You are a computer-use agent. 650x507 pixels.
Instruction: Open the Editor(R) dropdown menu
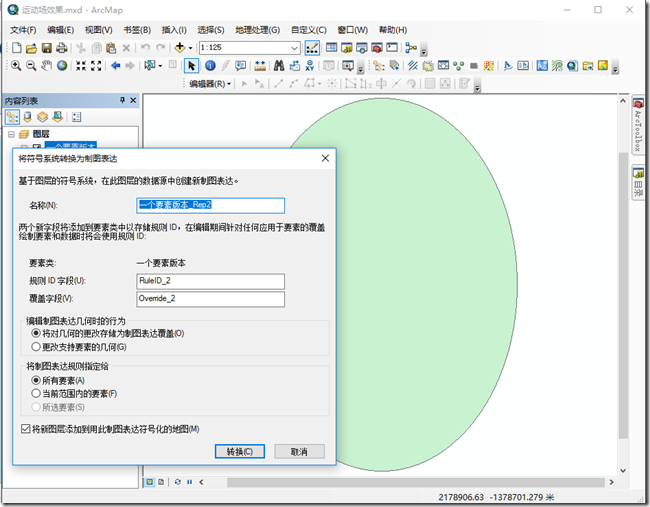pos(210,84)
